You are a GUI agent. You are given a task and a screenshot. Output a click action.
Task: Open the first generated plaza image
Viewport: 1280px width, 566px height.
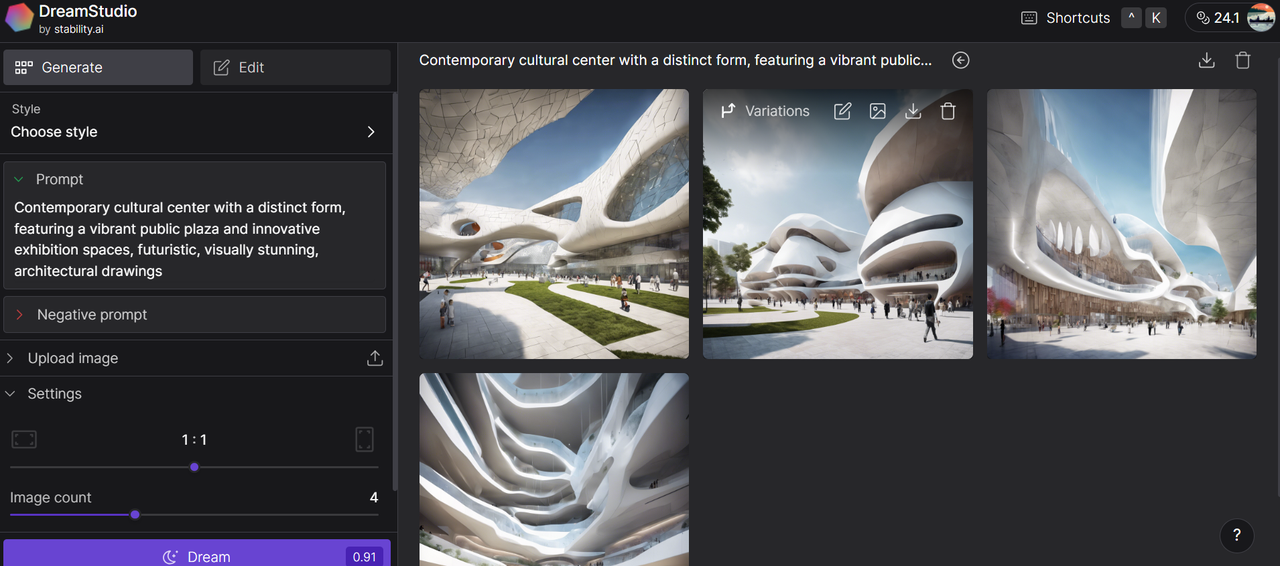click(x=554, y=224)
